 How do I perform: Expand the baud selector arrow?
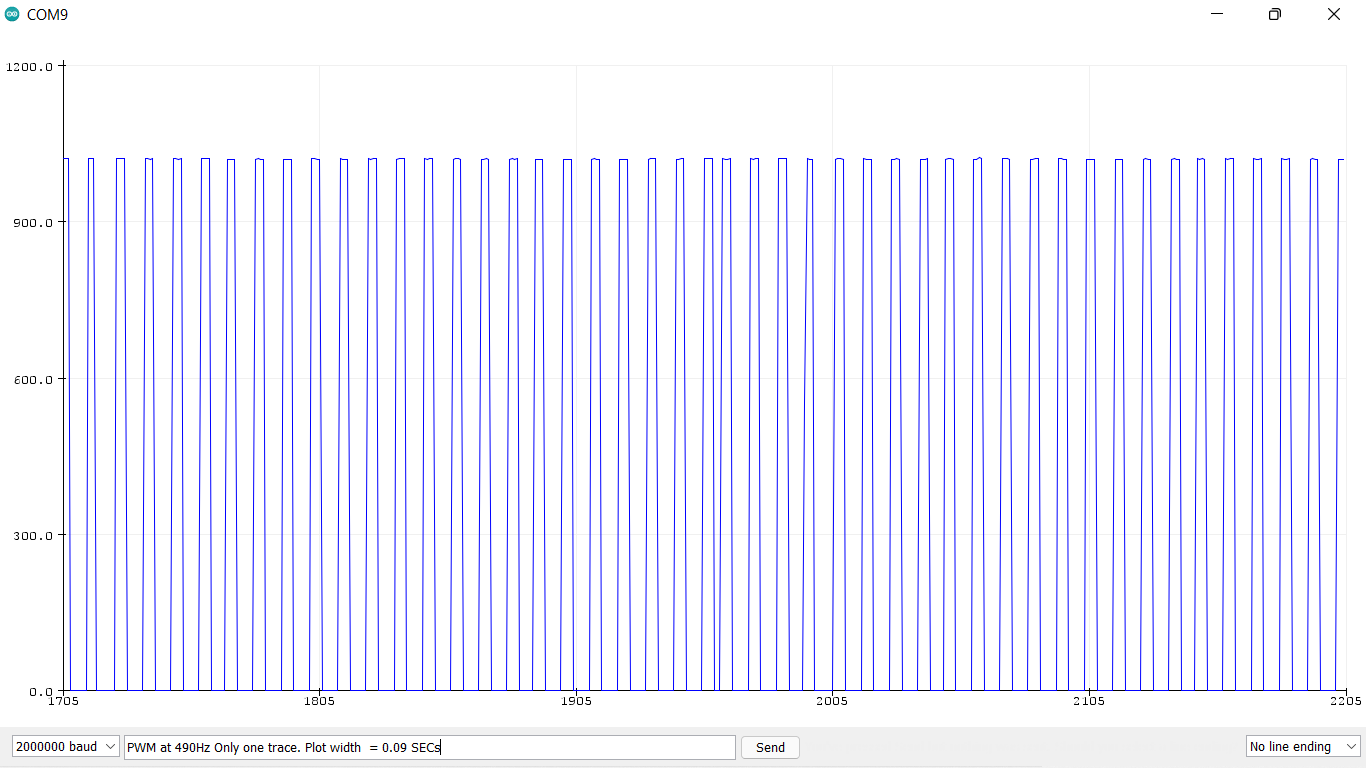[110, 746]
